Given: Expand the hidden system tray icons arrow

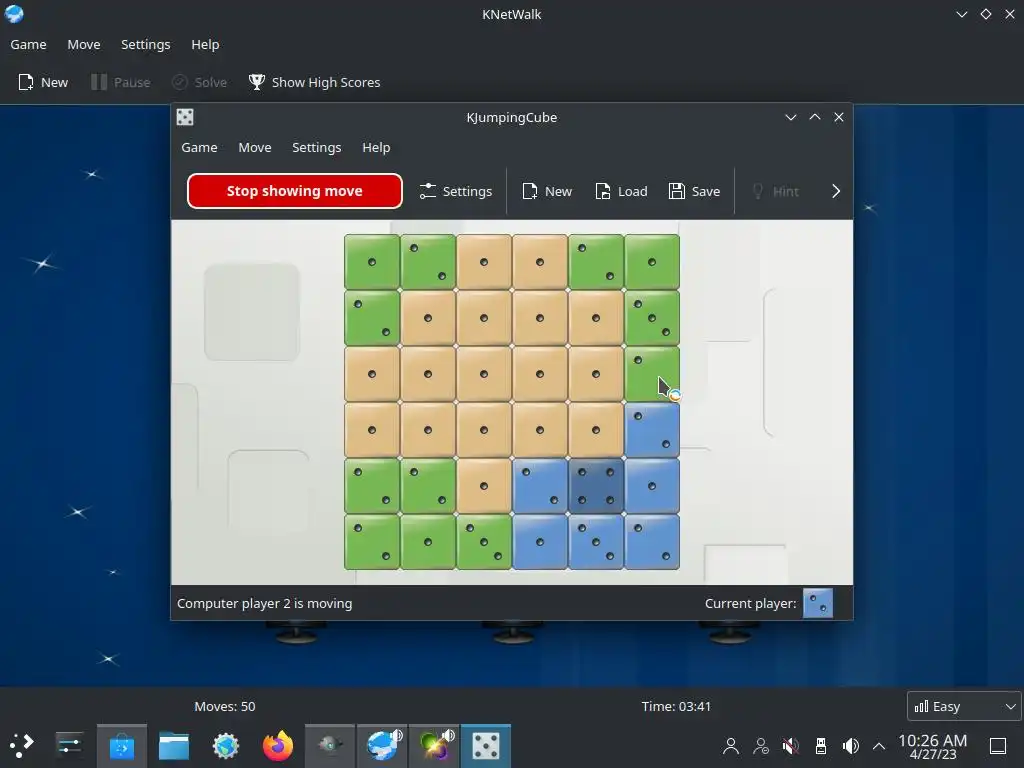Looking at the screenshot, I should click(x=879, y=746).
